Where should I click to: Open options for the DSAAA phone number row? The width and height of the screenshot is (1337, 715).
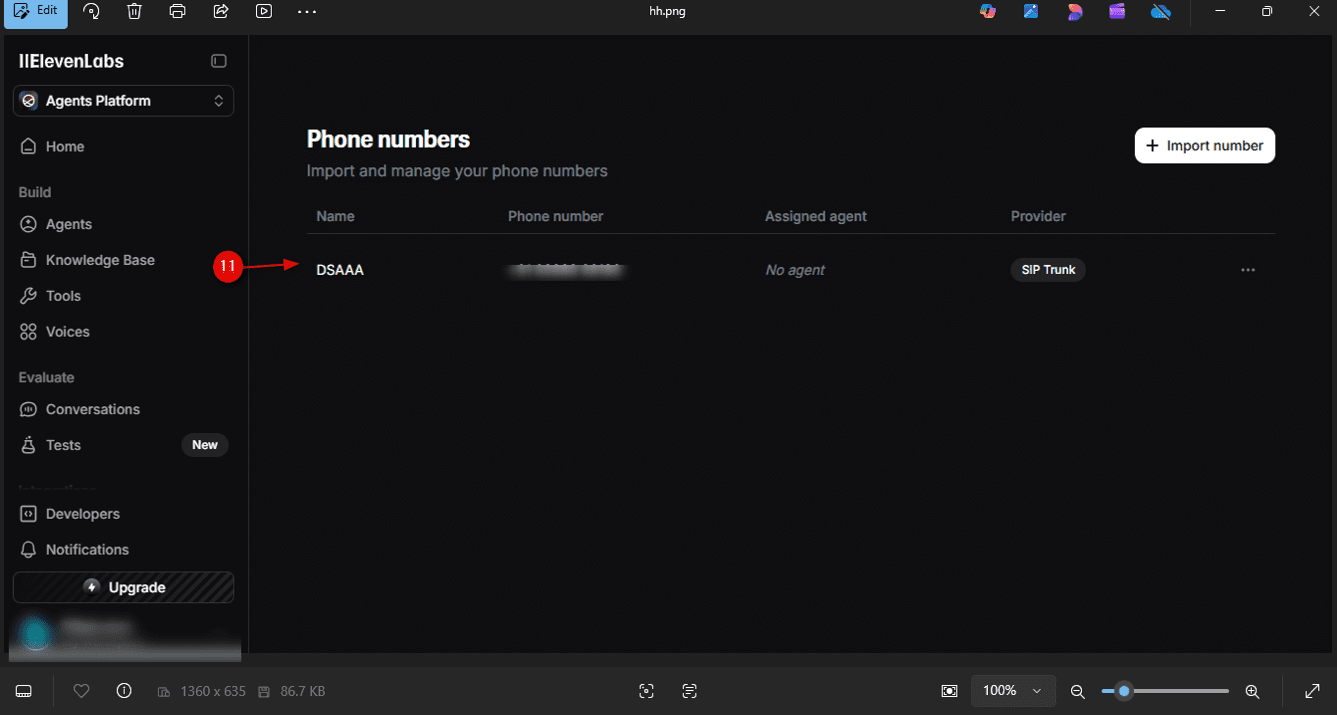tap(1247, 269)
